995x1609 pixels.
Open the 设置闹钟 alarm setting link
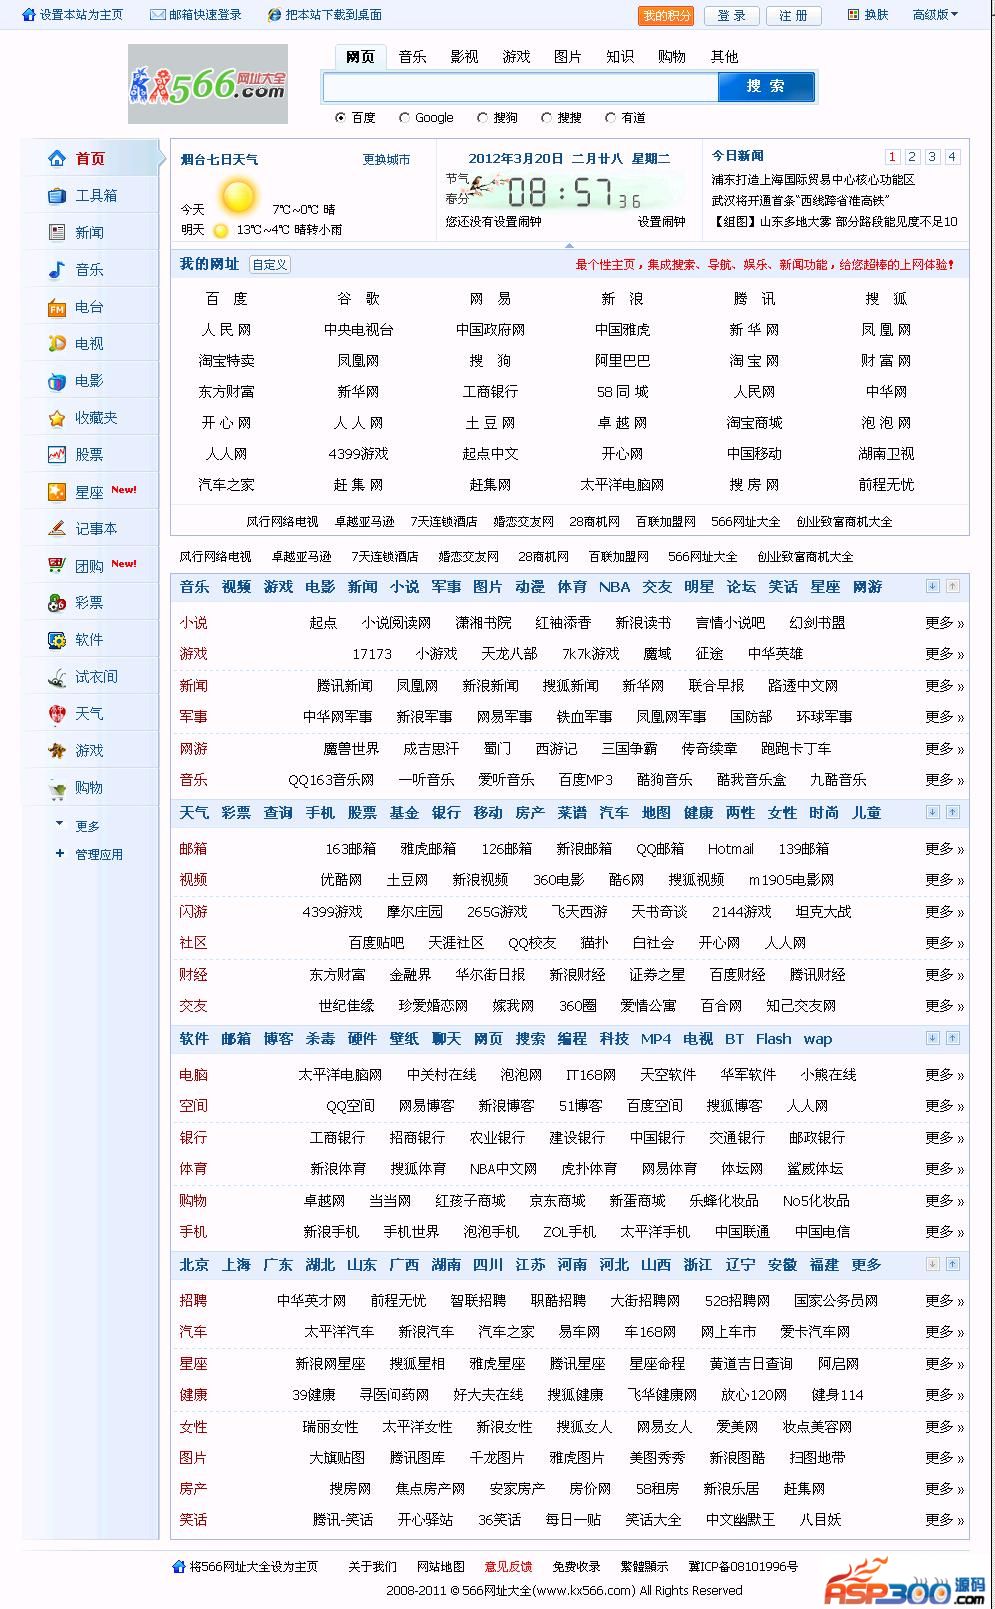(662, 222)
